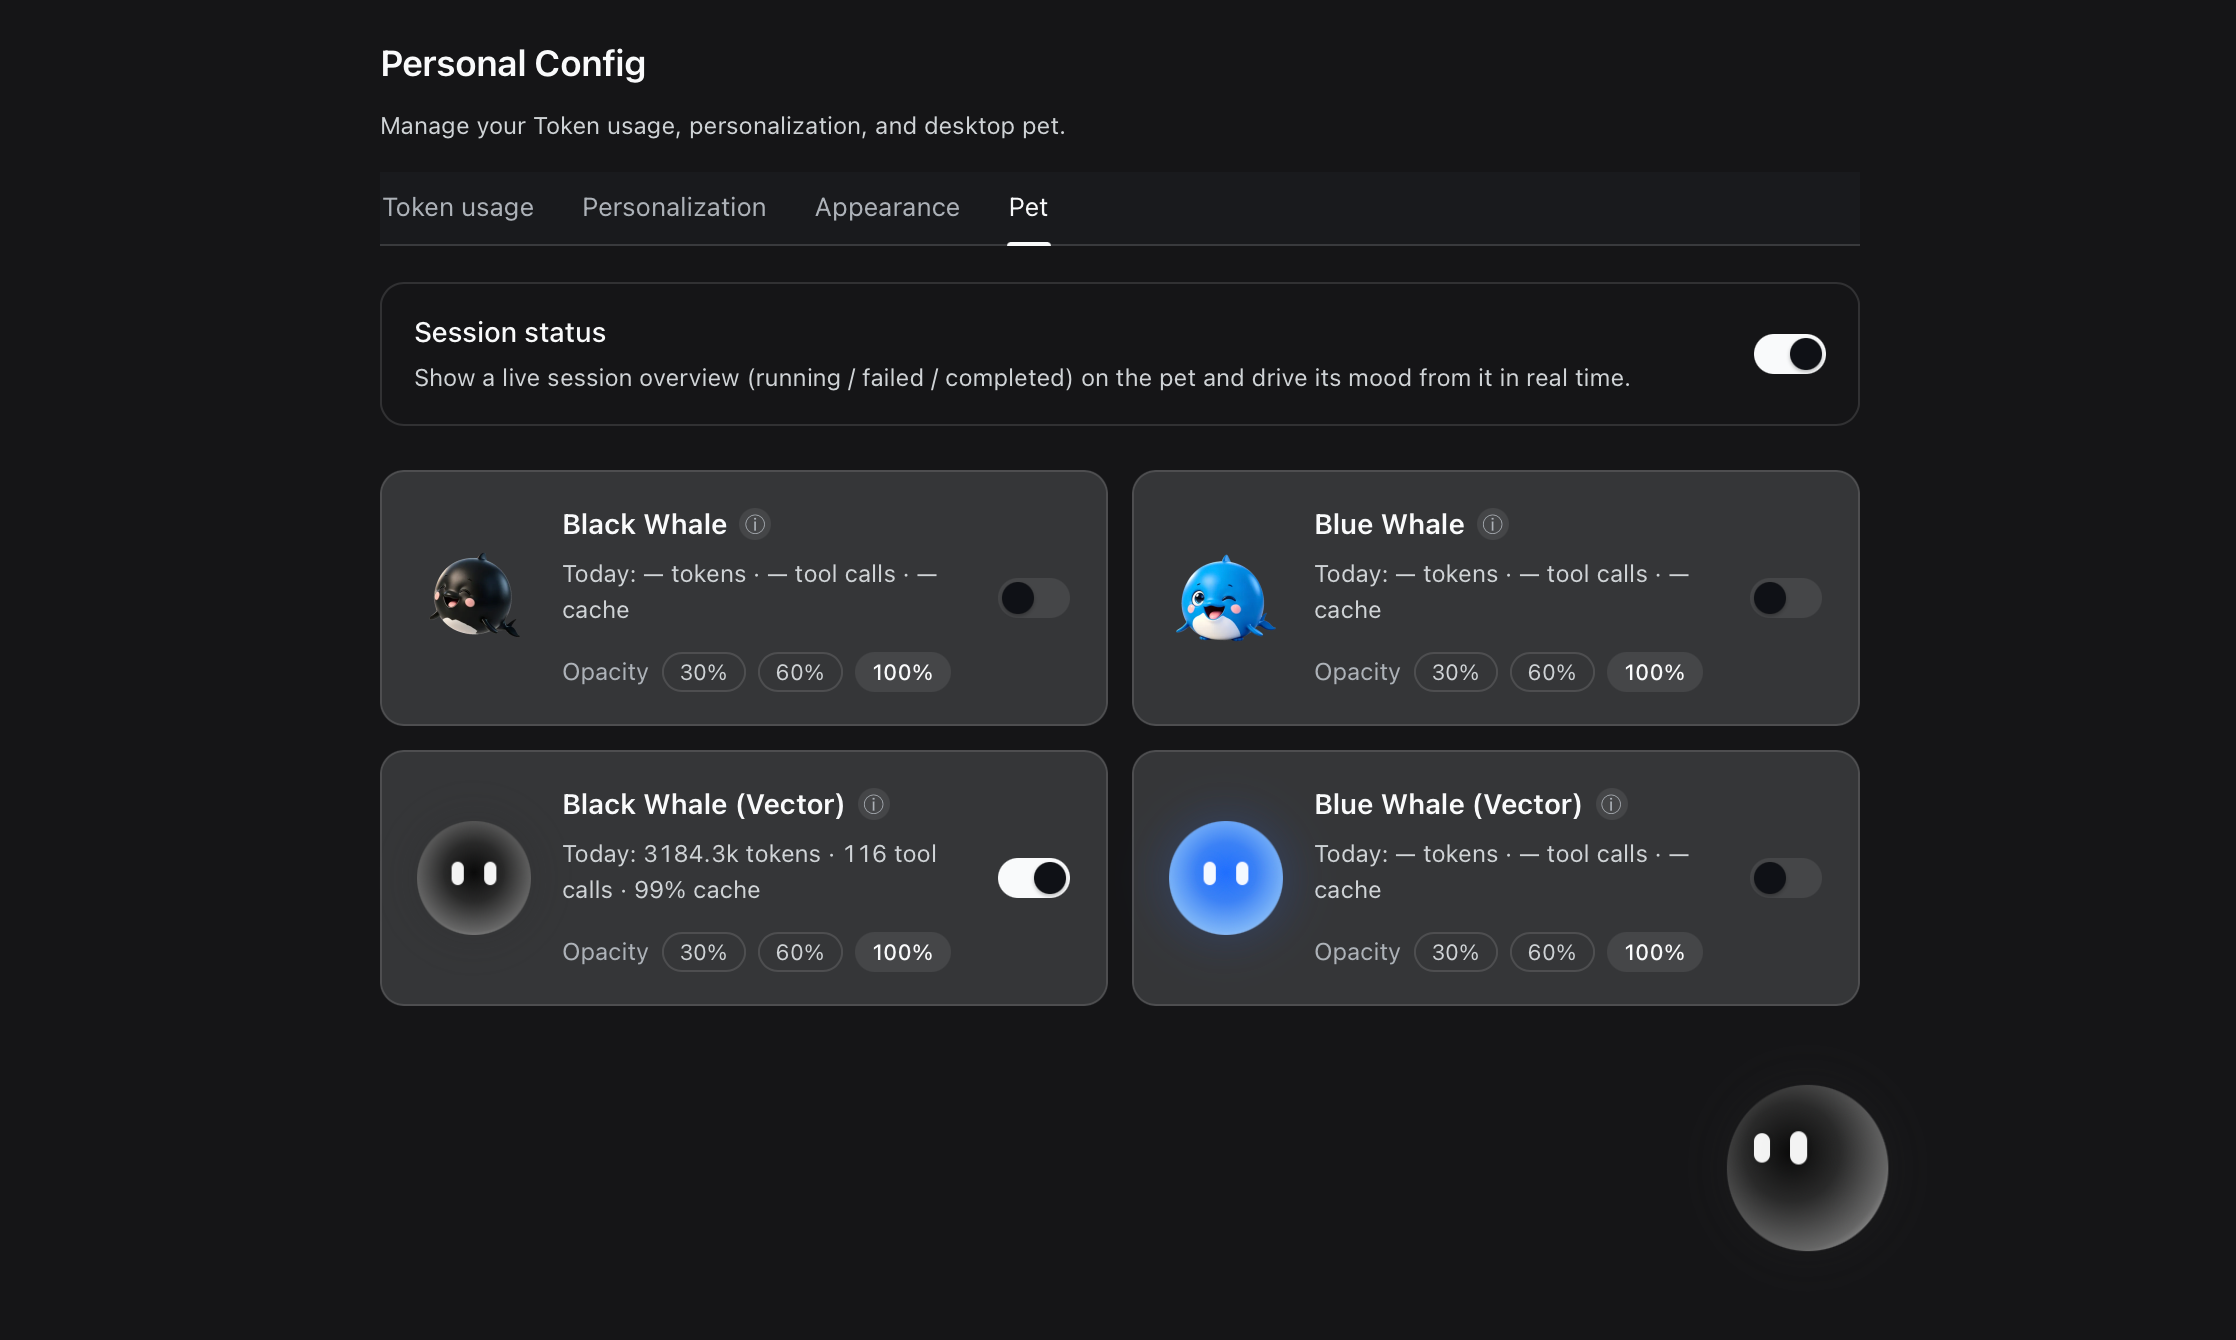Choose 60% opacity for Black Whale (Vector)
This screenshot has width=2236, height=1340.
coord(800,952)
